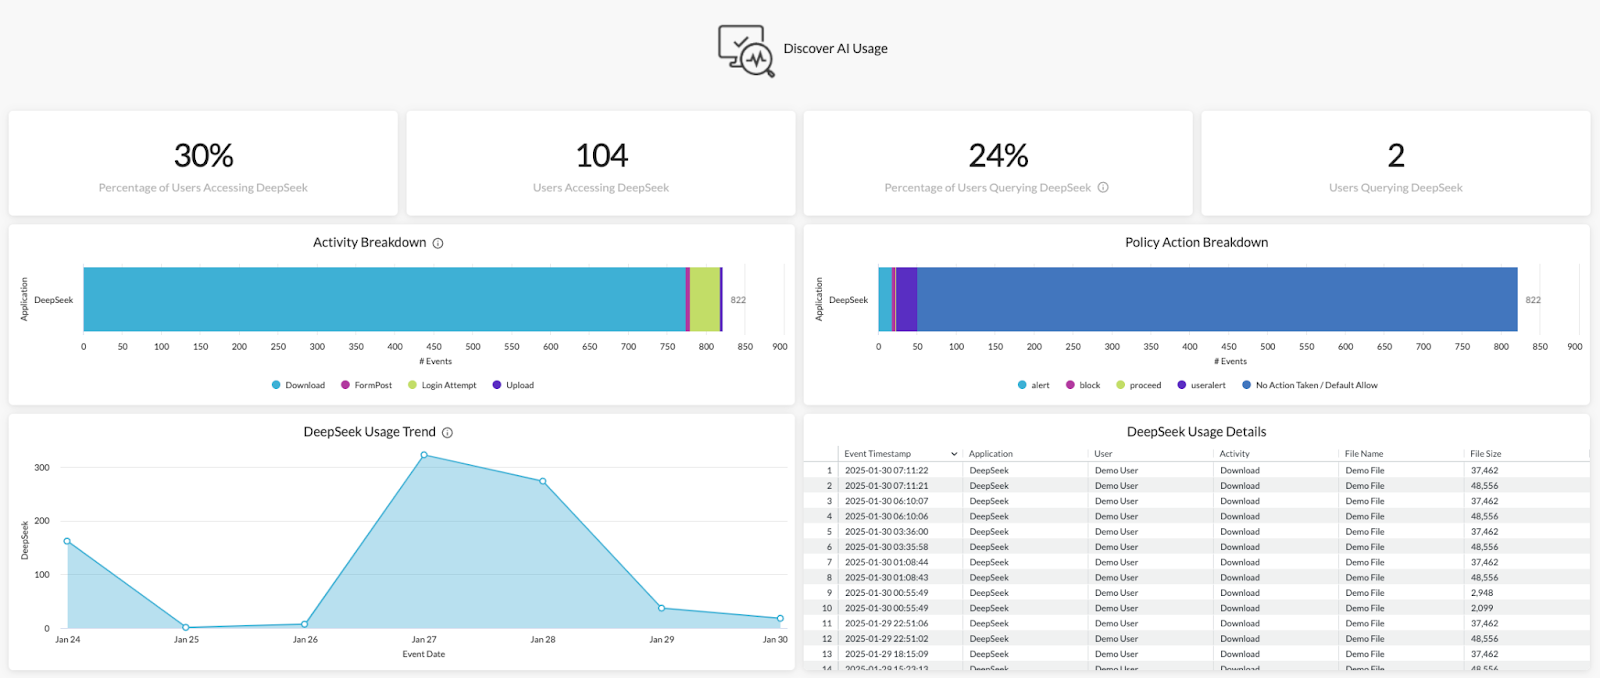Select the Jan 27 peak data point

pyautogui.click(x=424, y=455)
